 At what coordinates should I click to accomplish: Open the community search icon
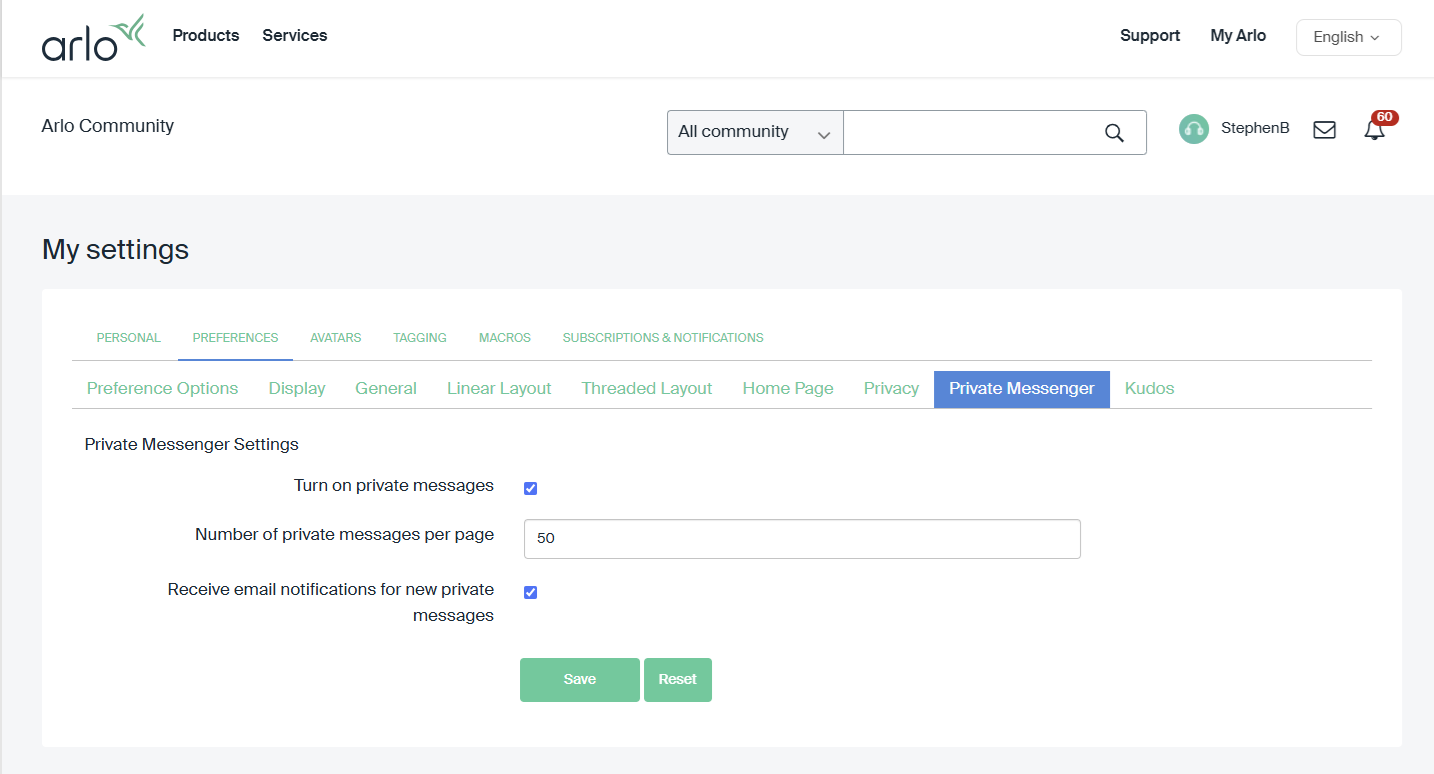pos(1113,132)
